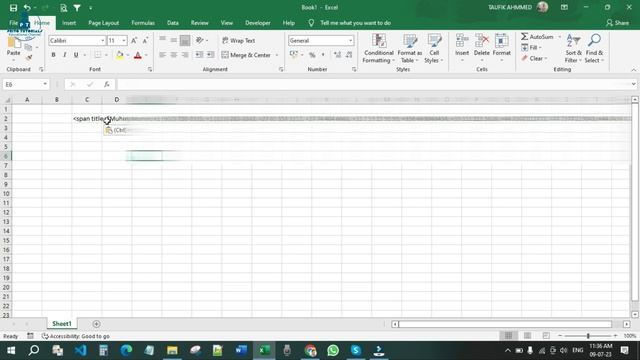Apply the red font color

click(138, 55)
